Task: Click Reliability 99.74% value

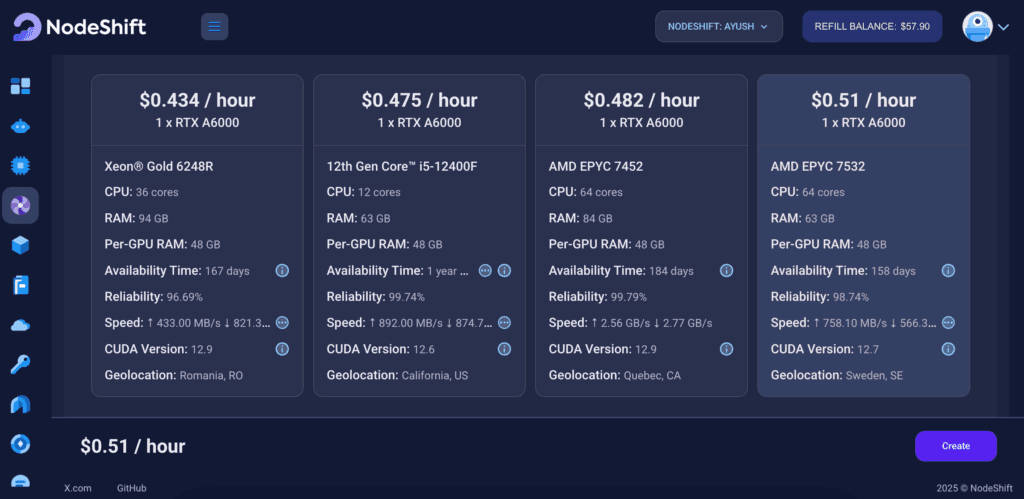Action: [406, 297]
